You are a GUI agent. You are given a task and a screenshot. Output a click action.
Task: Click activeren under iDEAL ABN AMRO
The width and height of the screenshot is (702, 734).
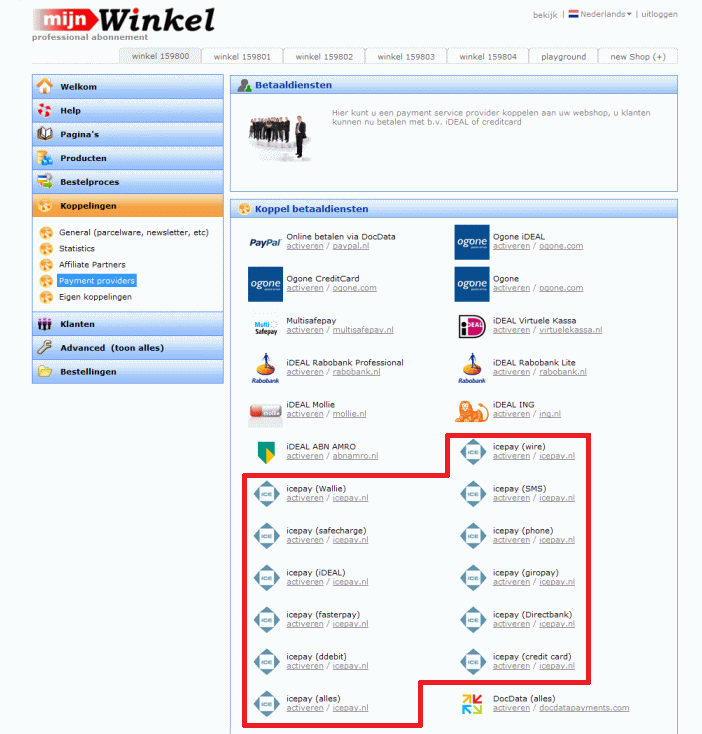(x=305, y=455)
